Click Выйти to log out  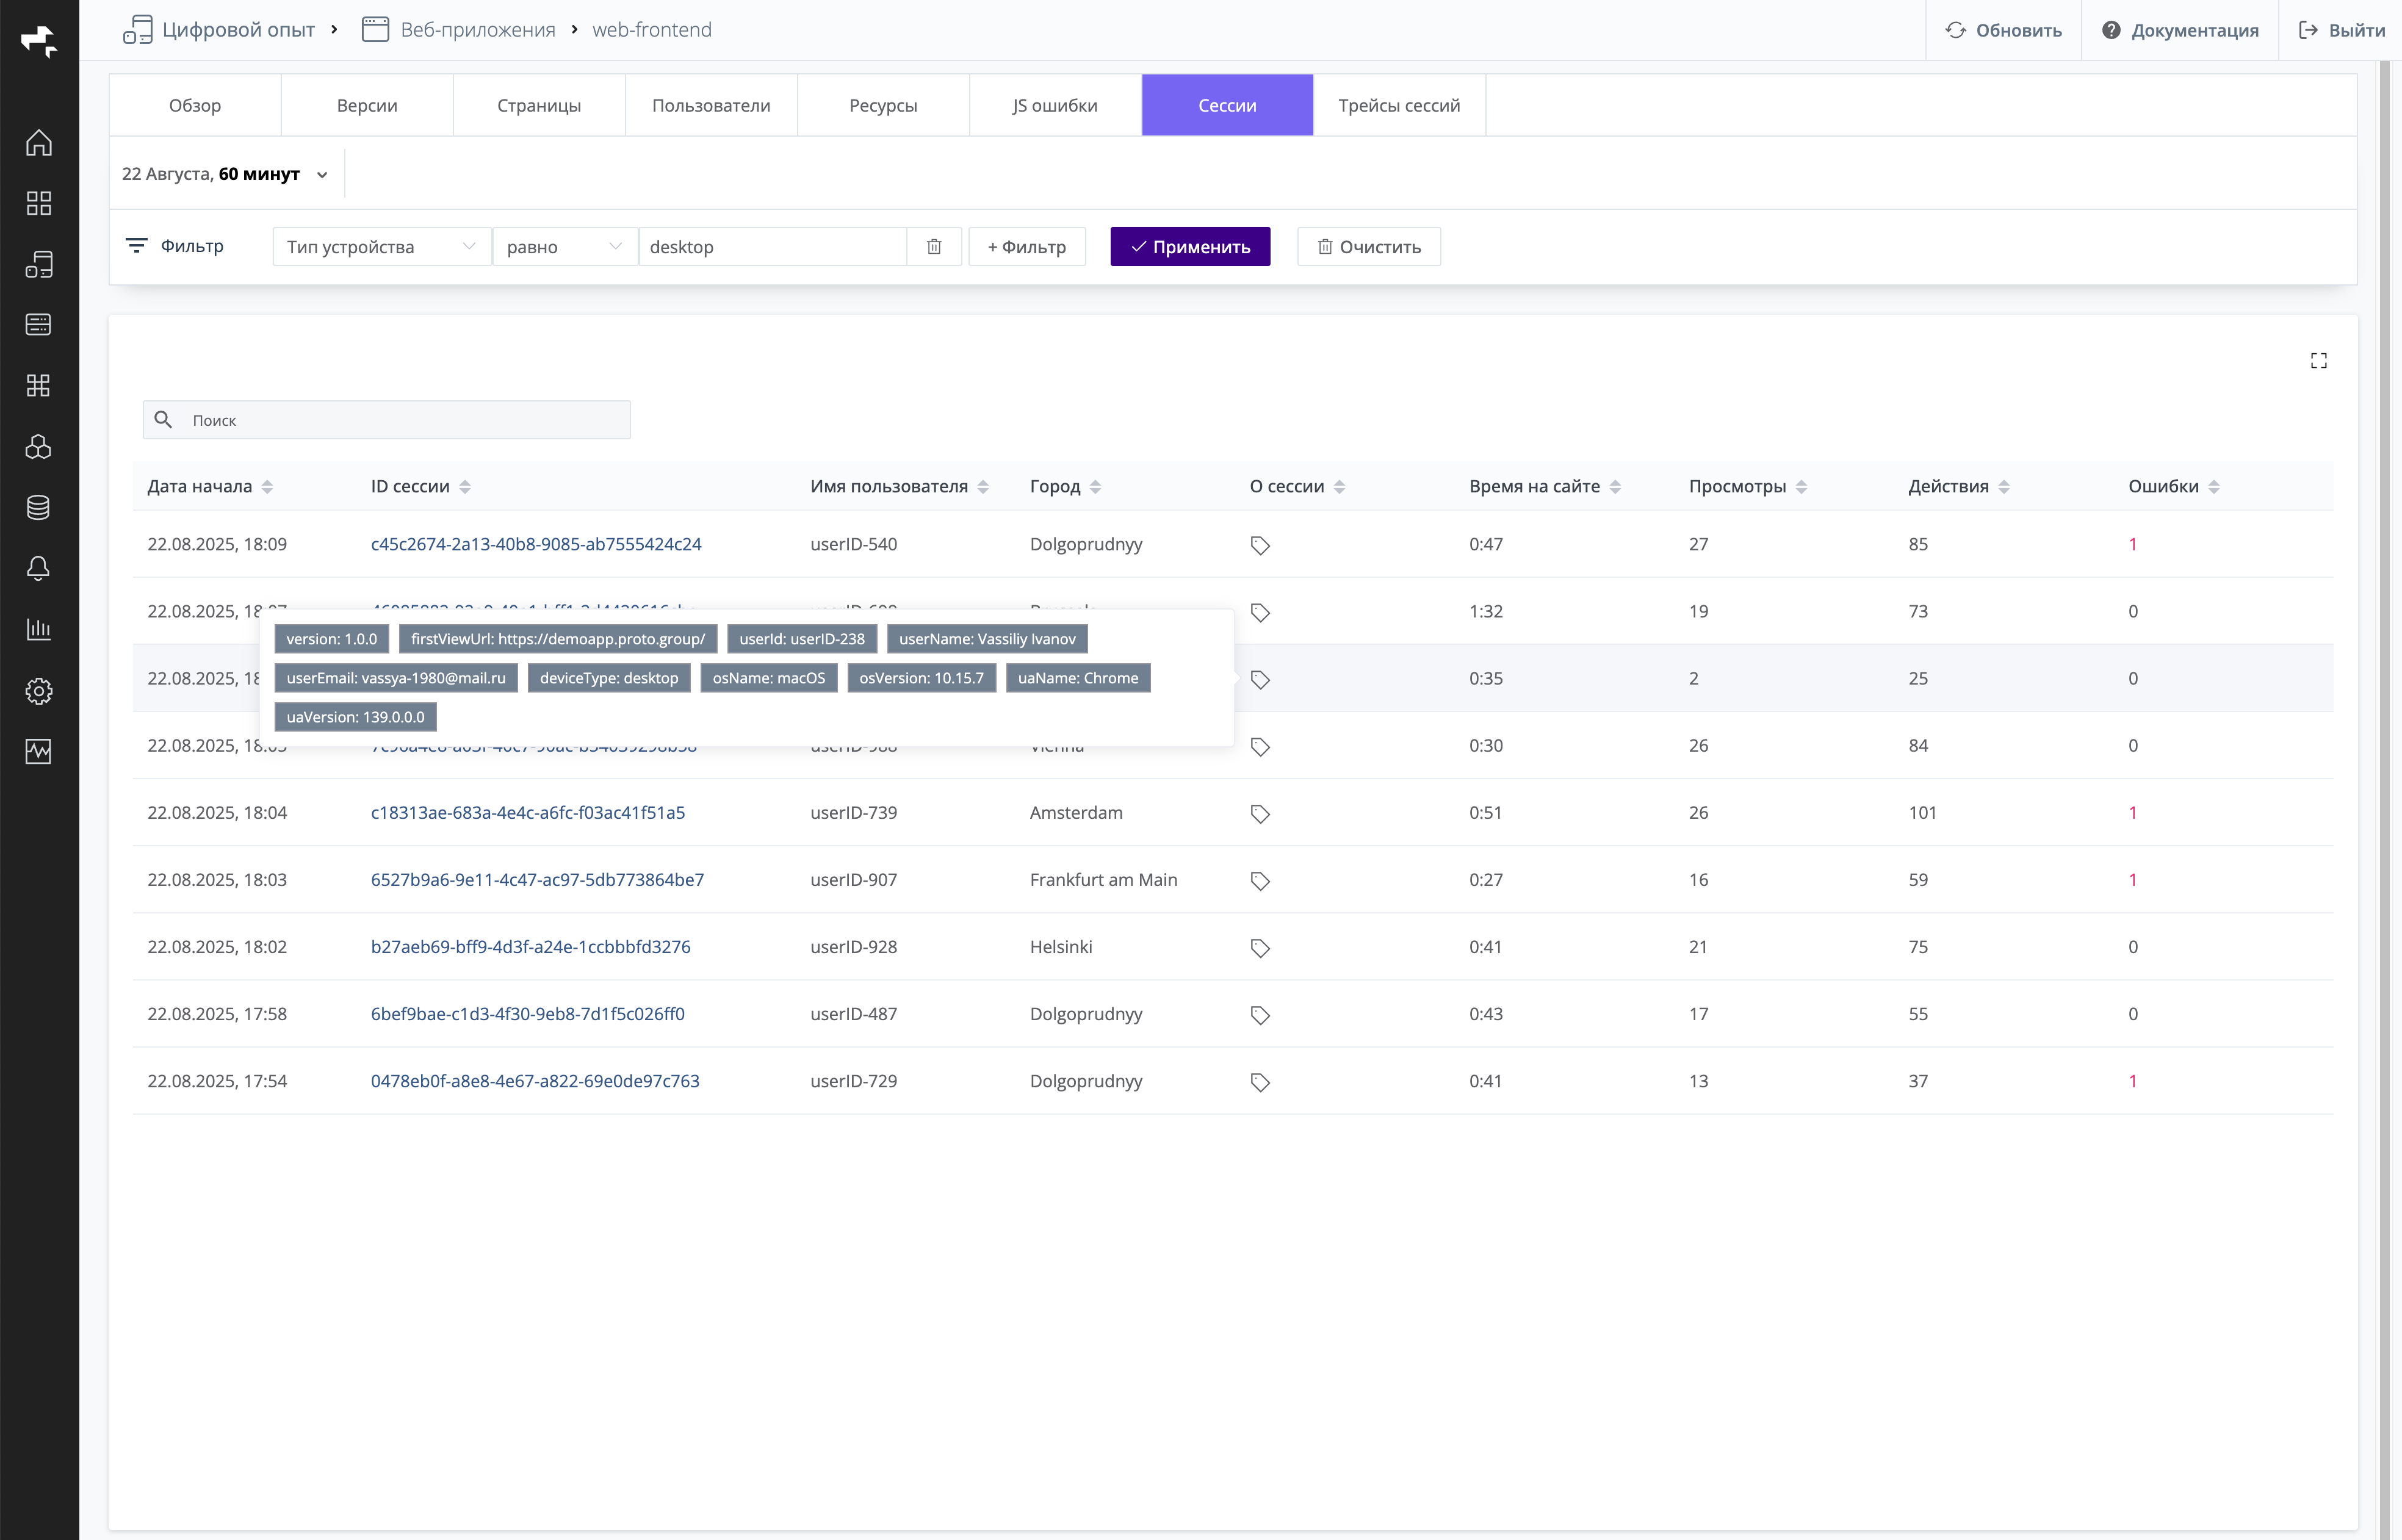2341,30
